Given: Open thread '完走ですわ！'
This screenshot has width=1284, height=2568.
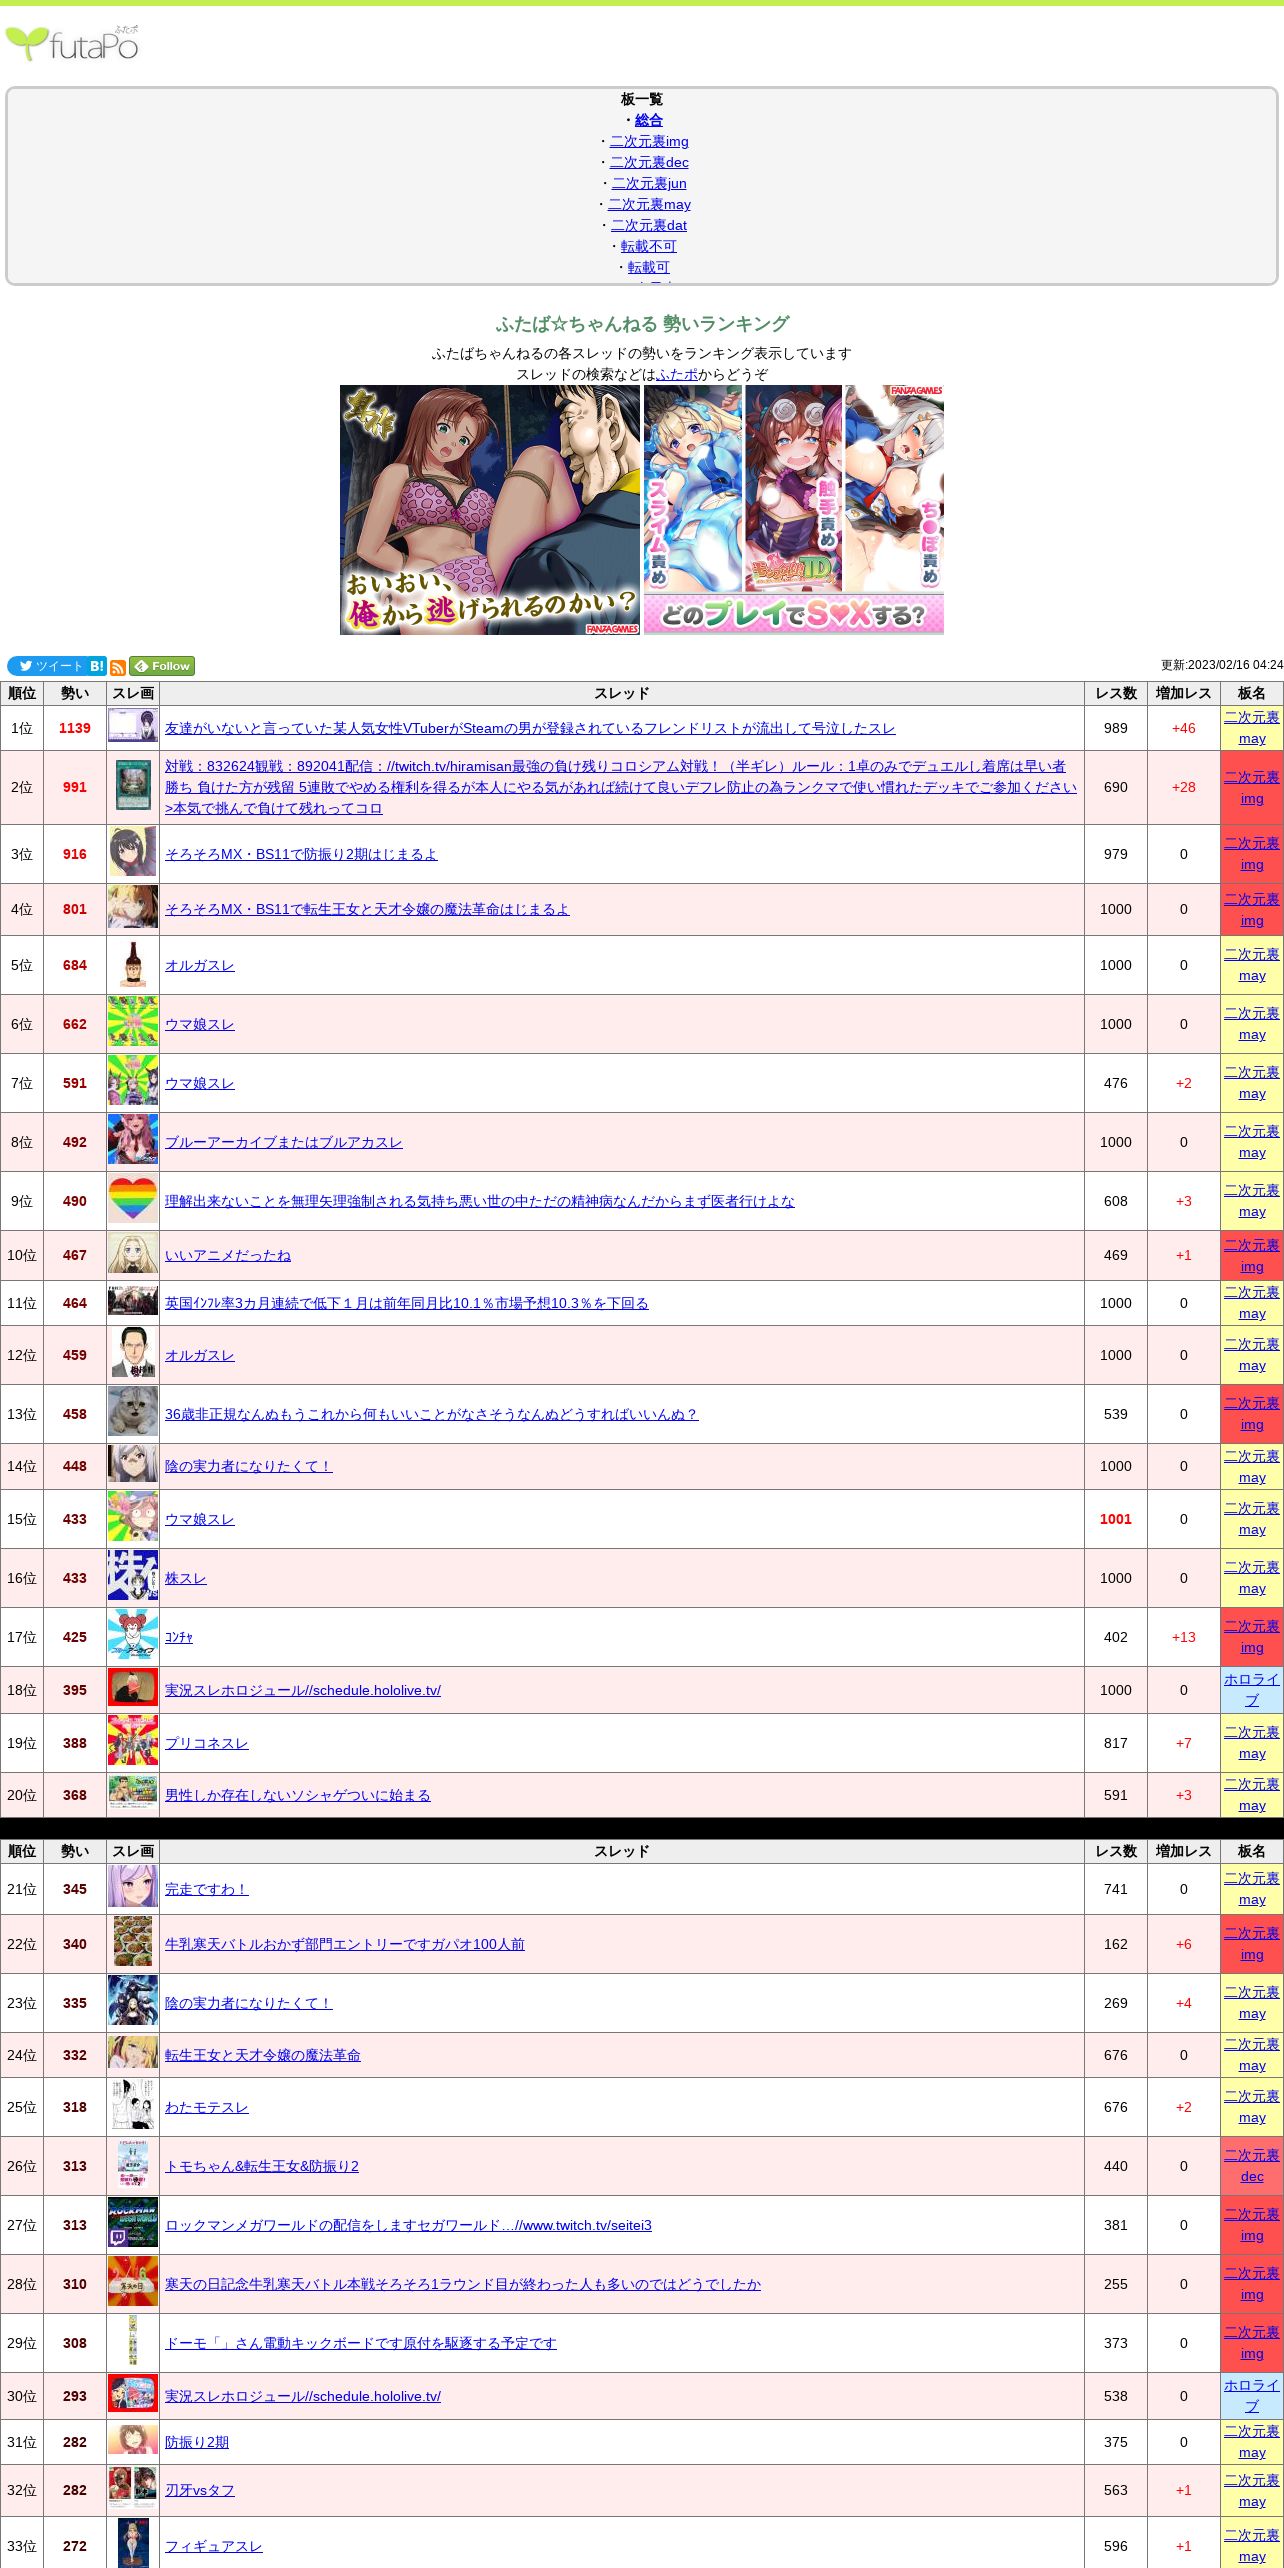Looking at the screenshot, I should click(207, 1889).
